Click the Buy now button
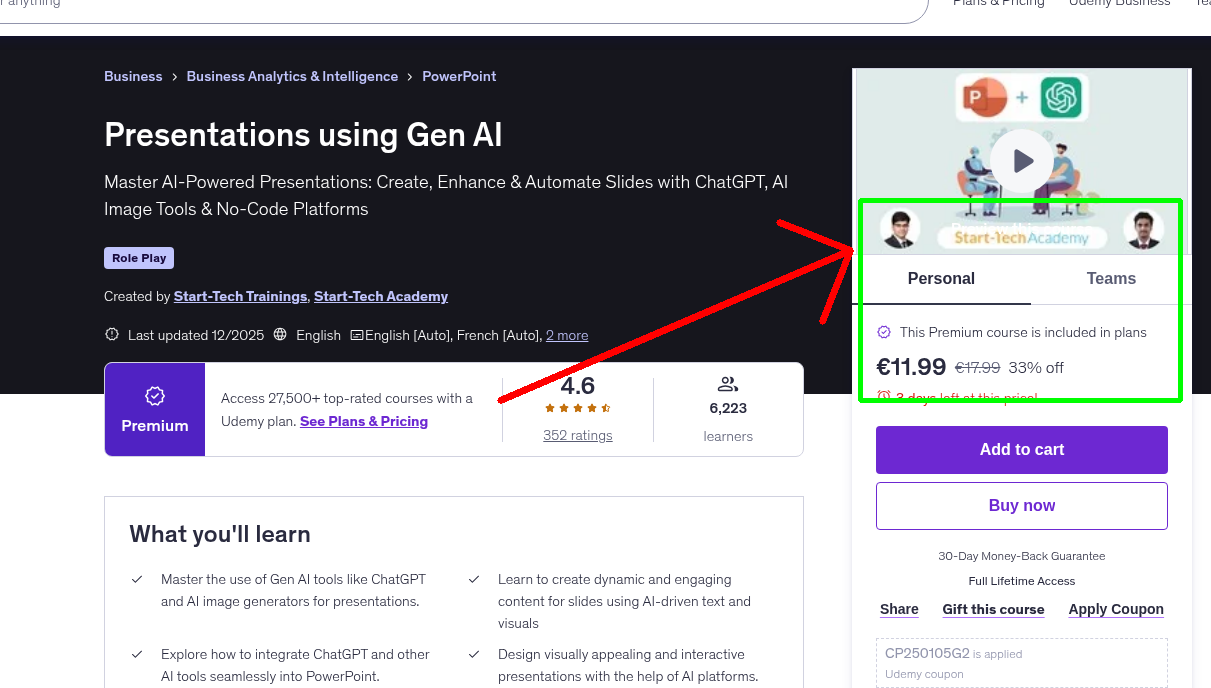1211x688 pixels. tap(1021, 505)
